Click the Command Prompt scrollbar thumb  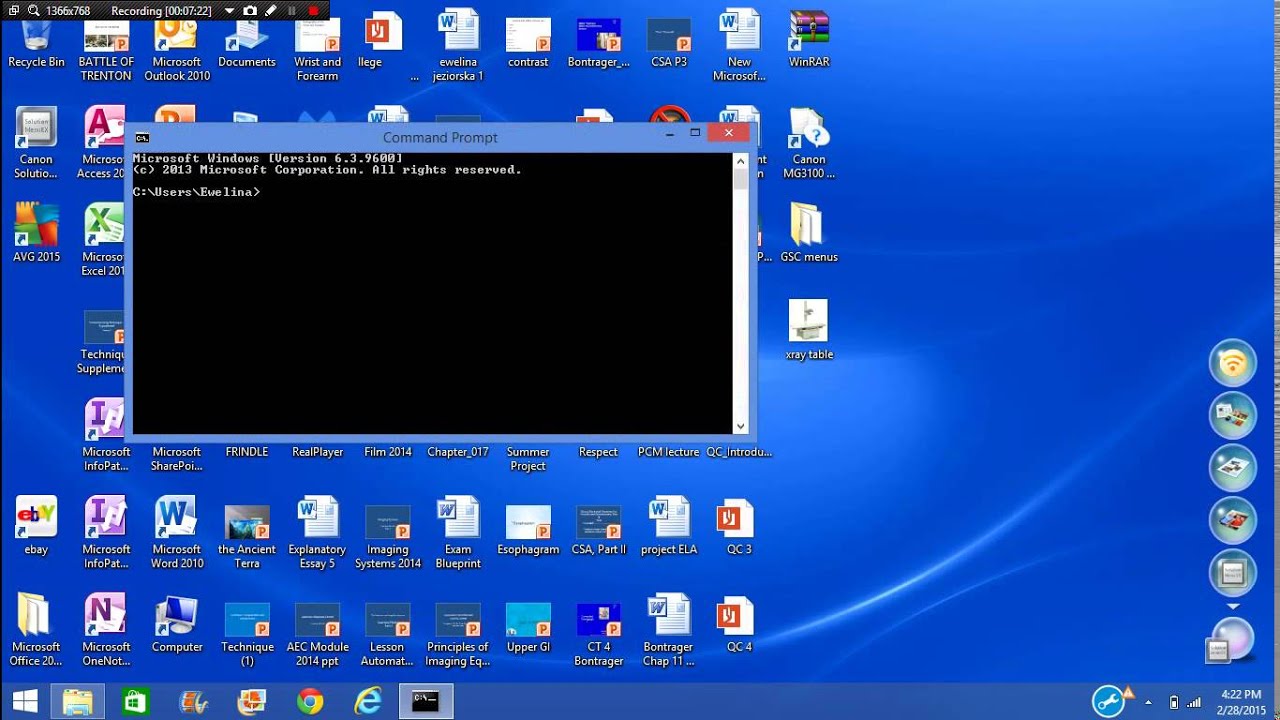click(x=741, y=179)
